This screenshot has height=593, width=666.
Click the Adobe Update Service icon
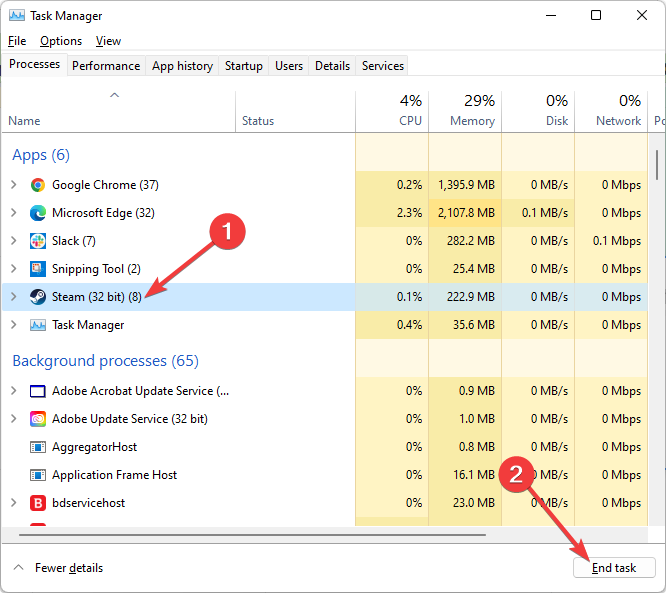click(x=38, y=419)
